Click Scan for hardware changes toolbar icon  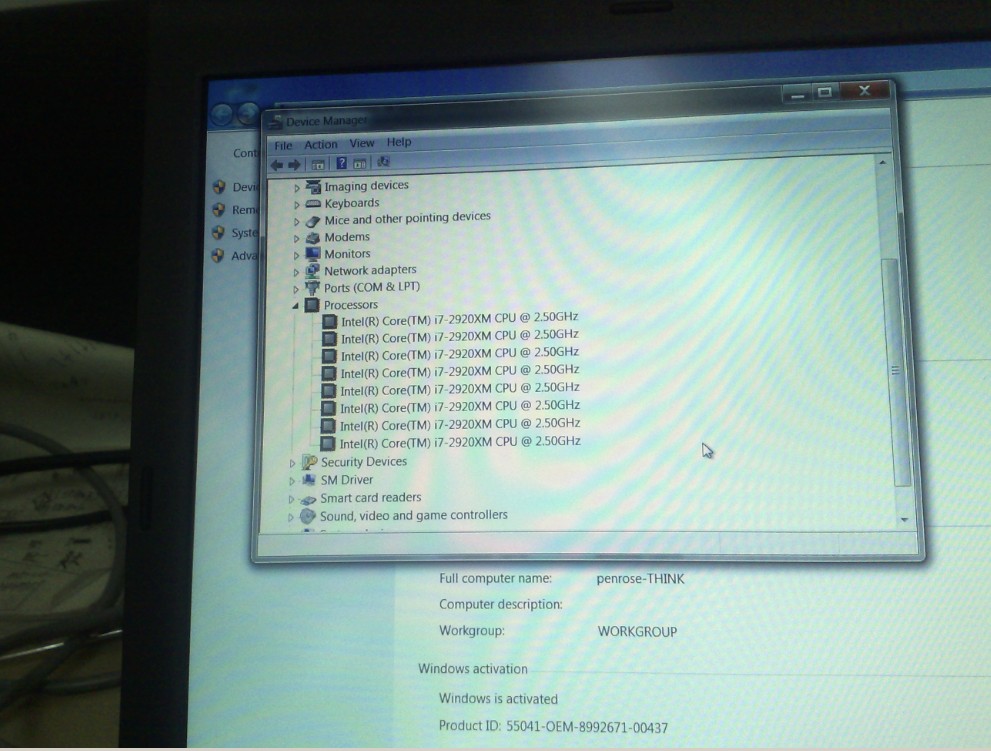pos(384,162)
